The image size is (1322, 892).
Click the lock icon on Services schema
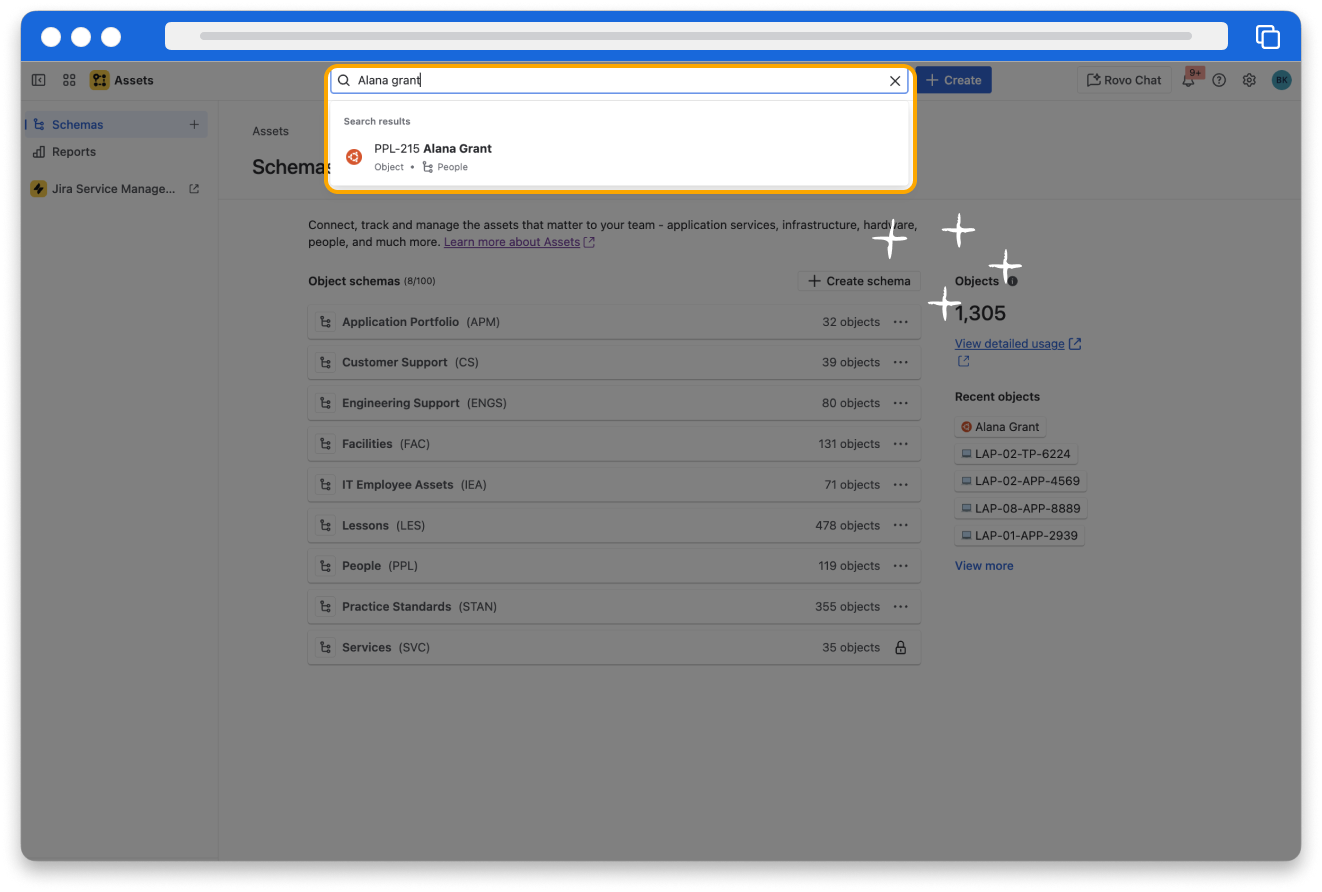(900, 648)
